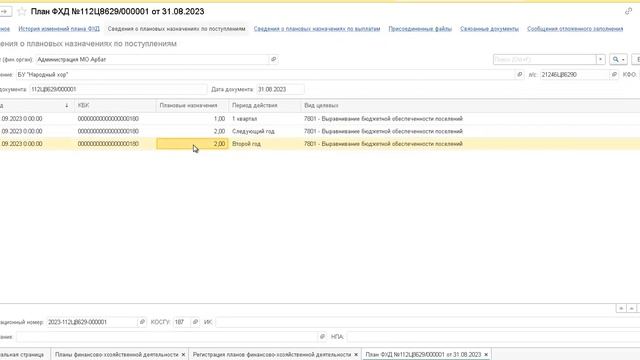Open link icon beside registration number 2023-112Ц8629-000001
This screenshot has width=640, height=360.
click(x=142, y=322)
